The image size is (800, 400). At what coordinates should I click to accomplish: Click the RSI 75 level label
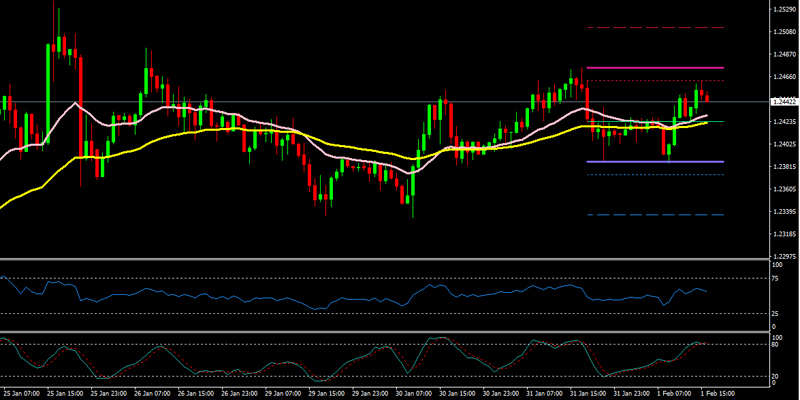point(775,278)
